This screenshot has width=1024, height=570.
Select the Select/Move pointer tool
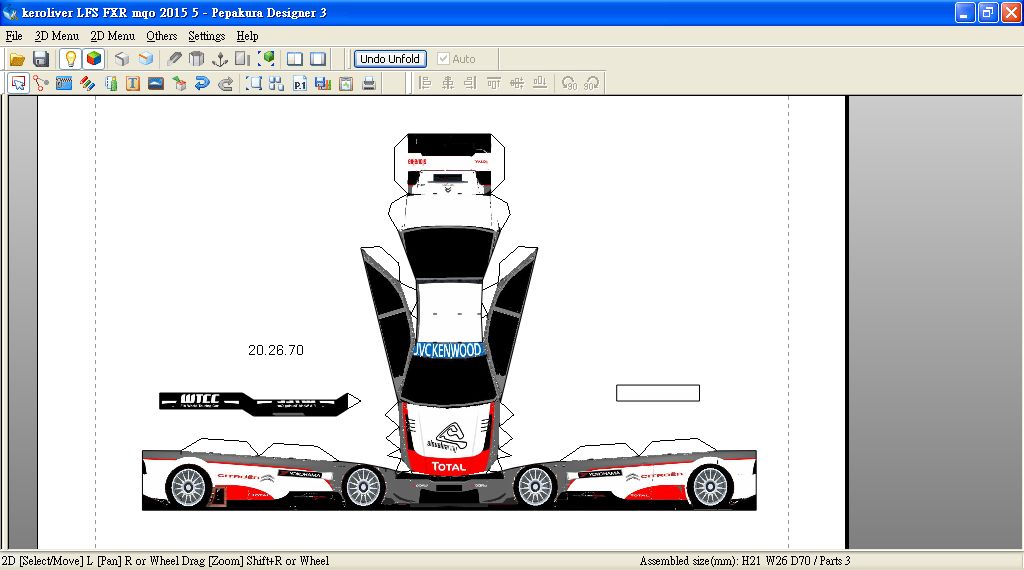18,84
